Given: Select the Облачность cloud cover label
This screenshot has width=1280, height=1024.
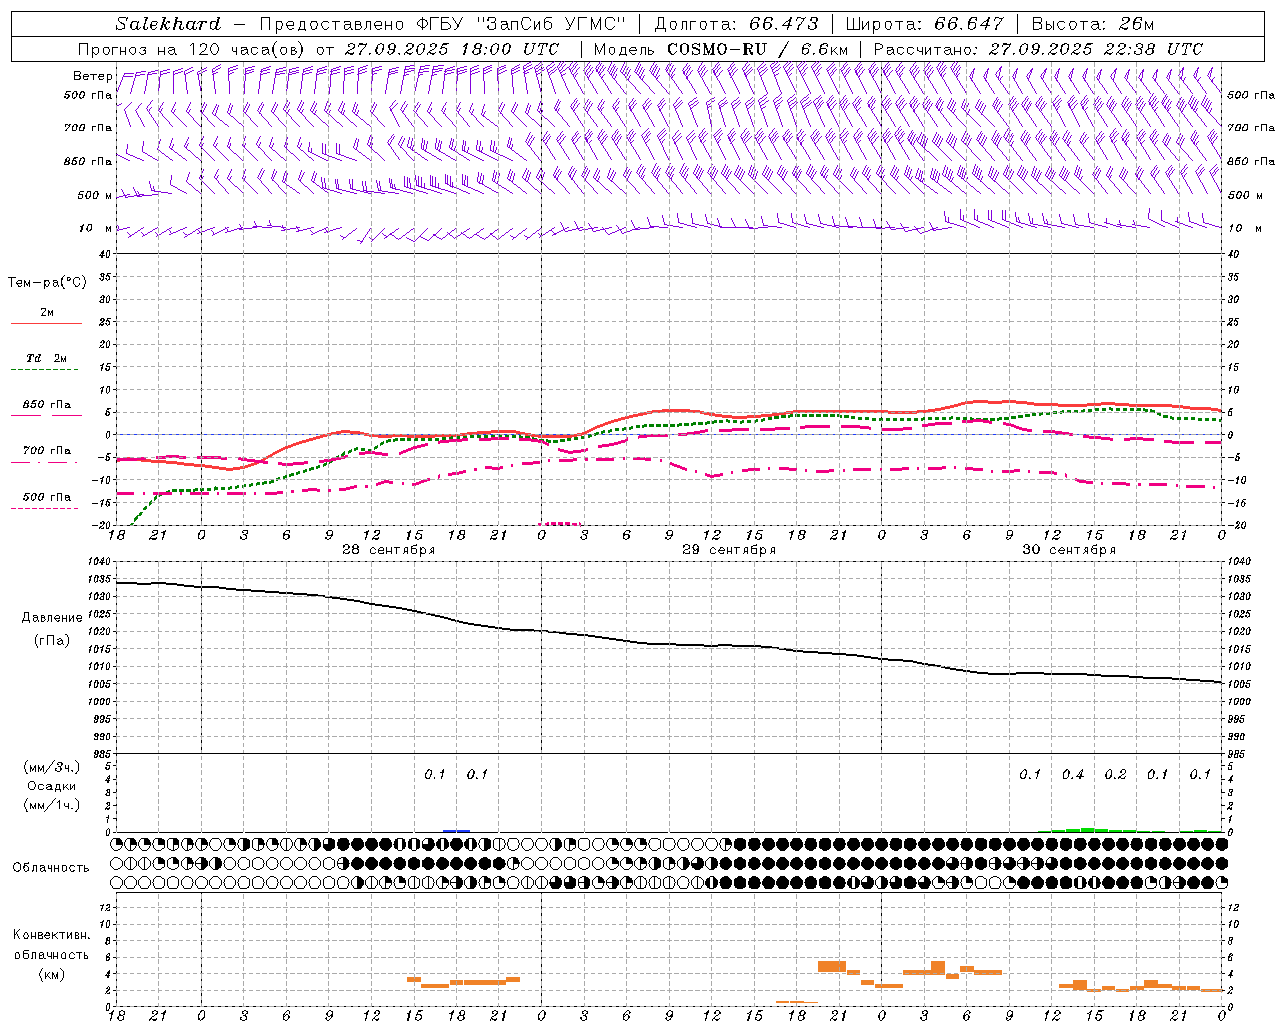Looking at the screenshot, I should pyautogui.click(x=51, y=868).
